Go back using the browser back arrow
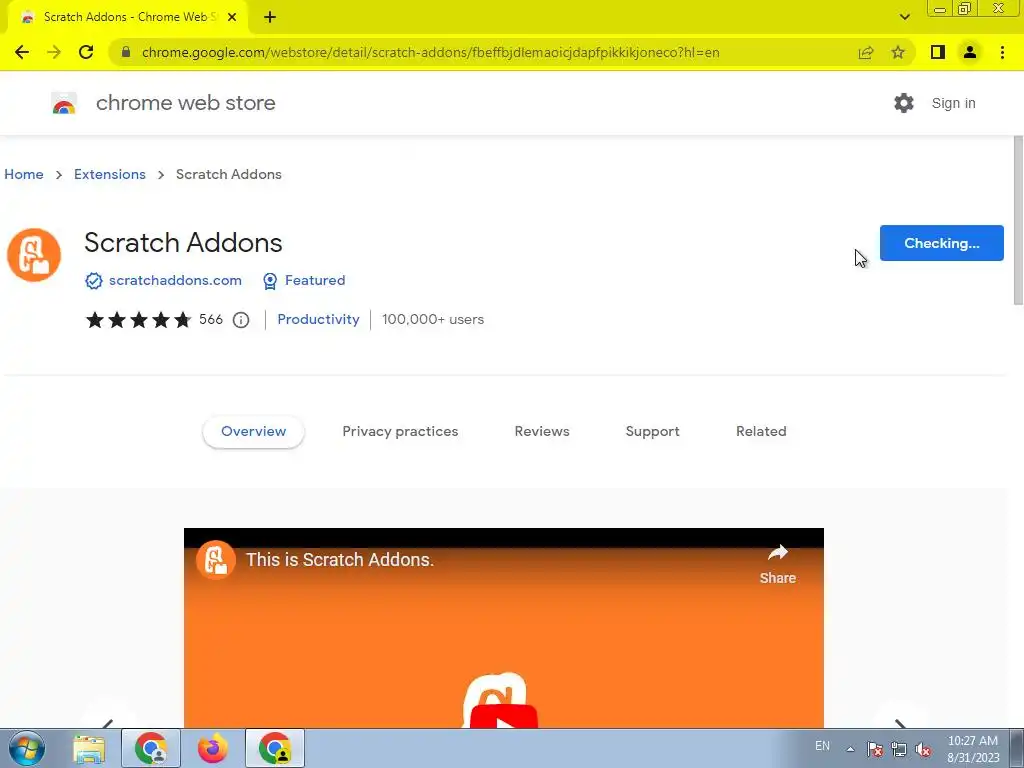1024x768 pixels. pos(22,52)
